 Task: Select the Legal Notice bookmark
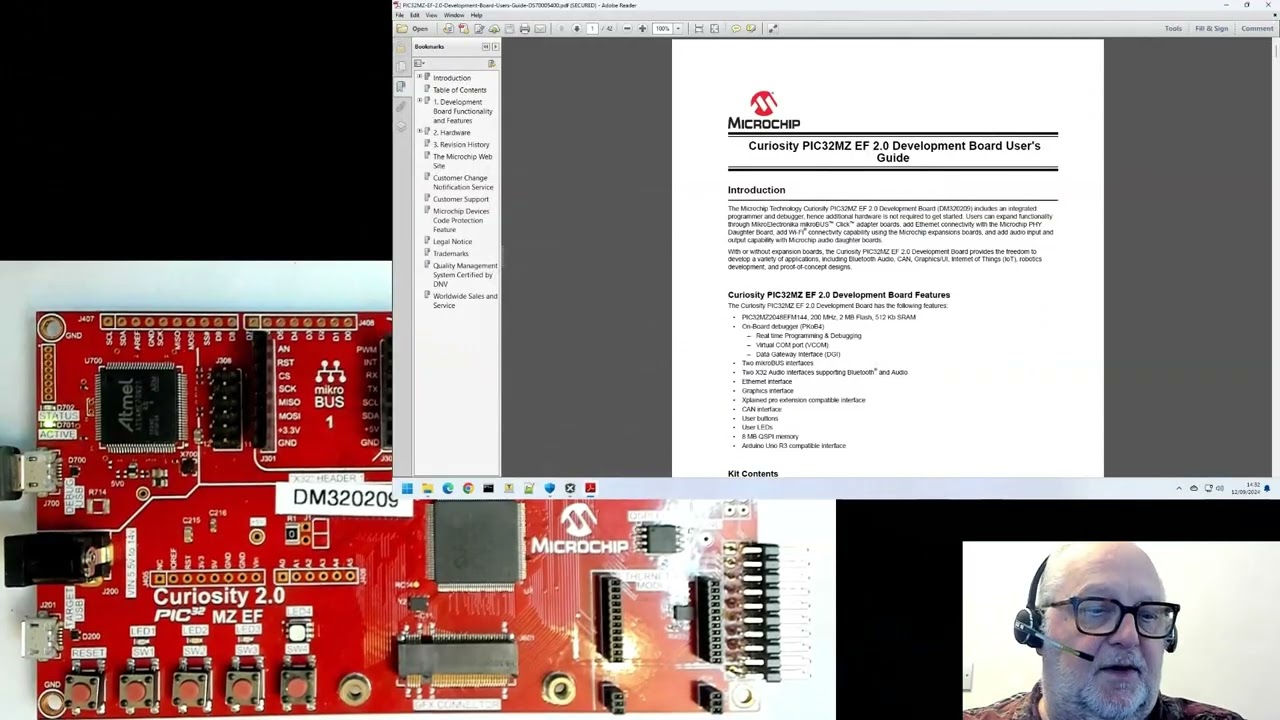[x=452, y=242]
